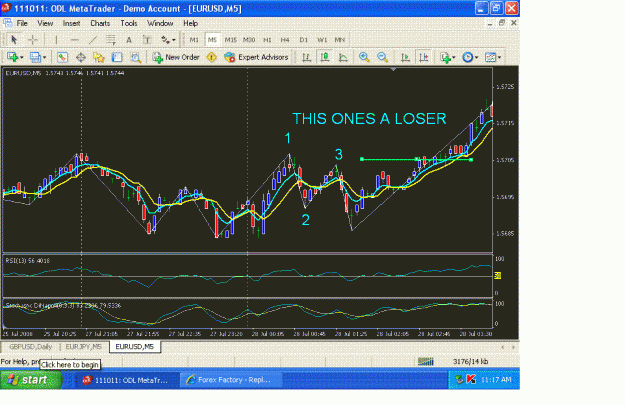Image resolution: width=625 pixels, height=405 pixels.
Task: Zoom in on the chart
Action: click(x=364, y=57)
